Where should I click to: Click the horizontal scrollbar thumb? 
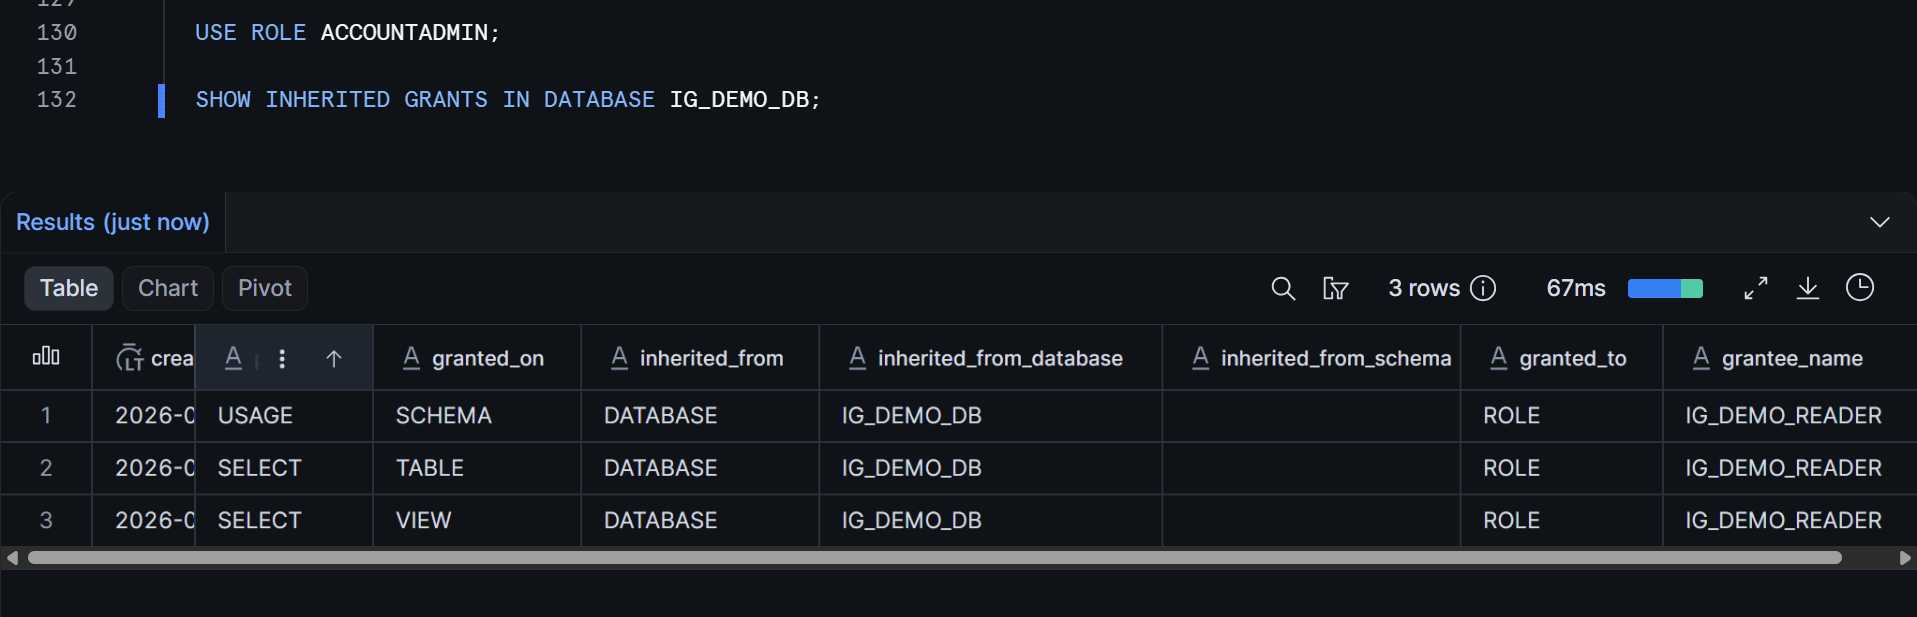pyautogui.click(x=935, y=558)
